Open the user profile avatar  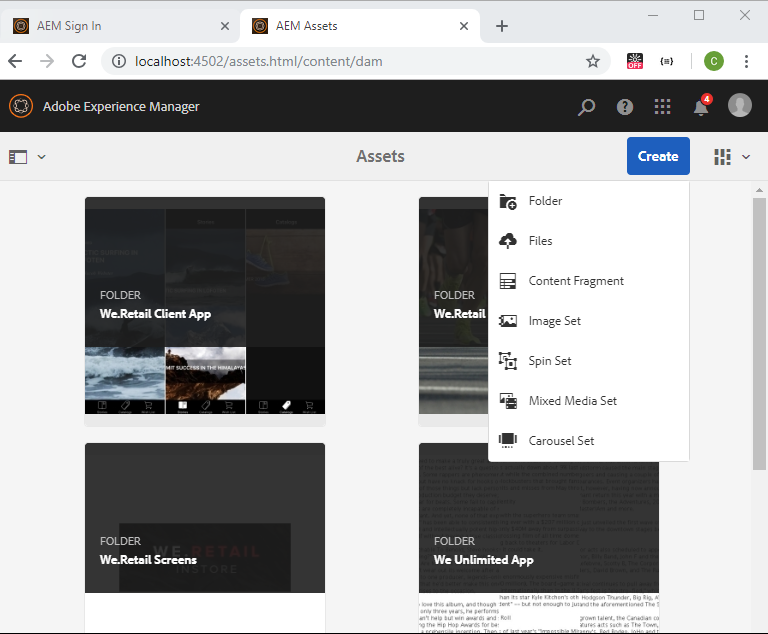pos(740,105)
